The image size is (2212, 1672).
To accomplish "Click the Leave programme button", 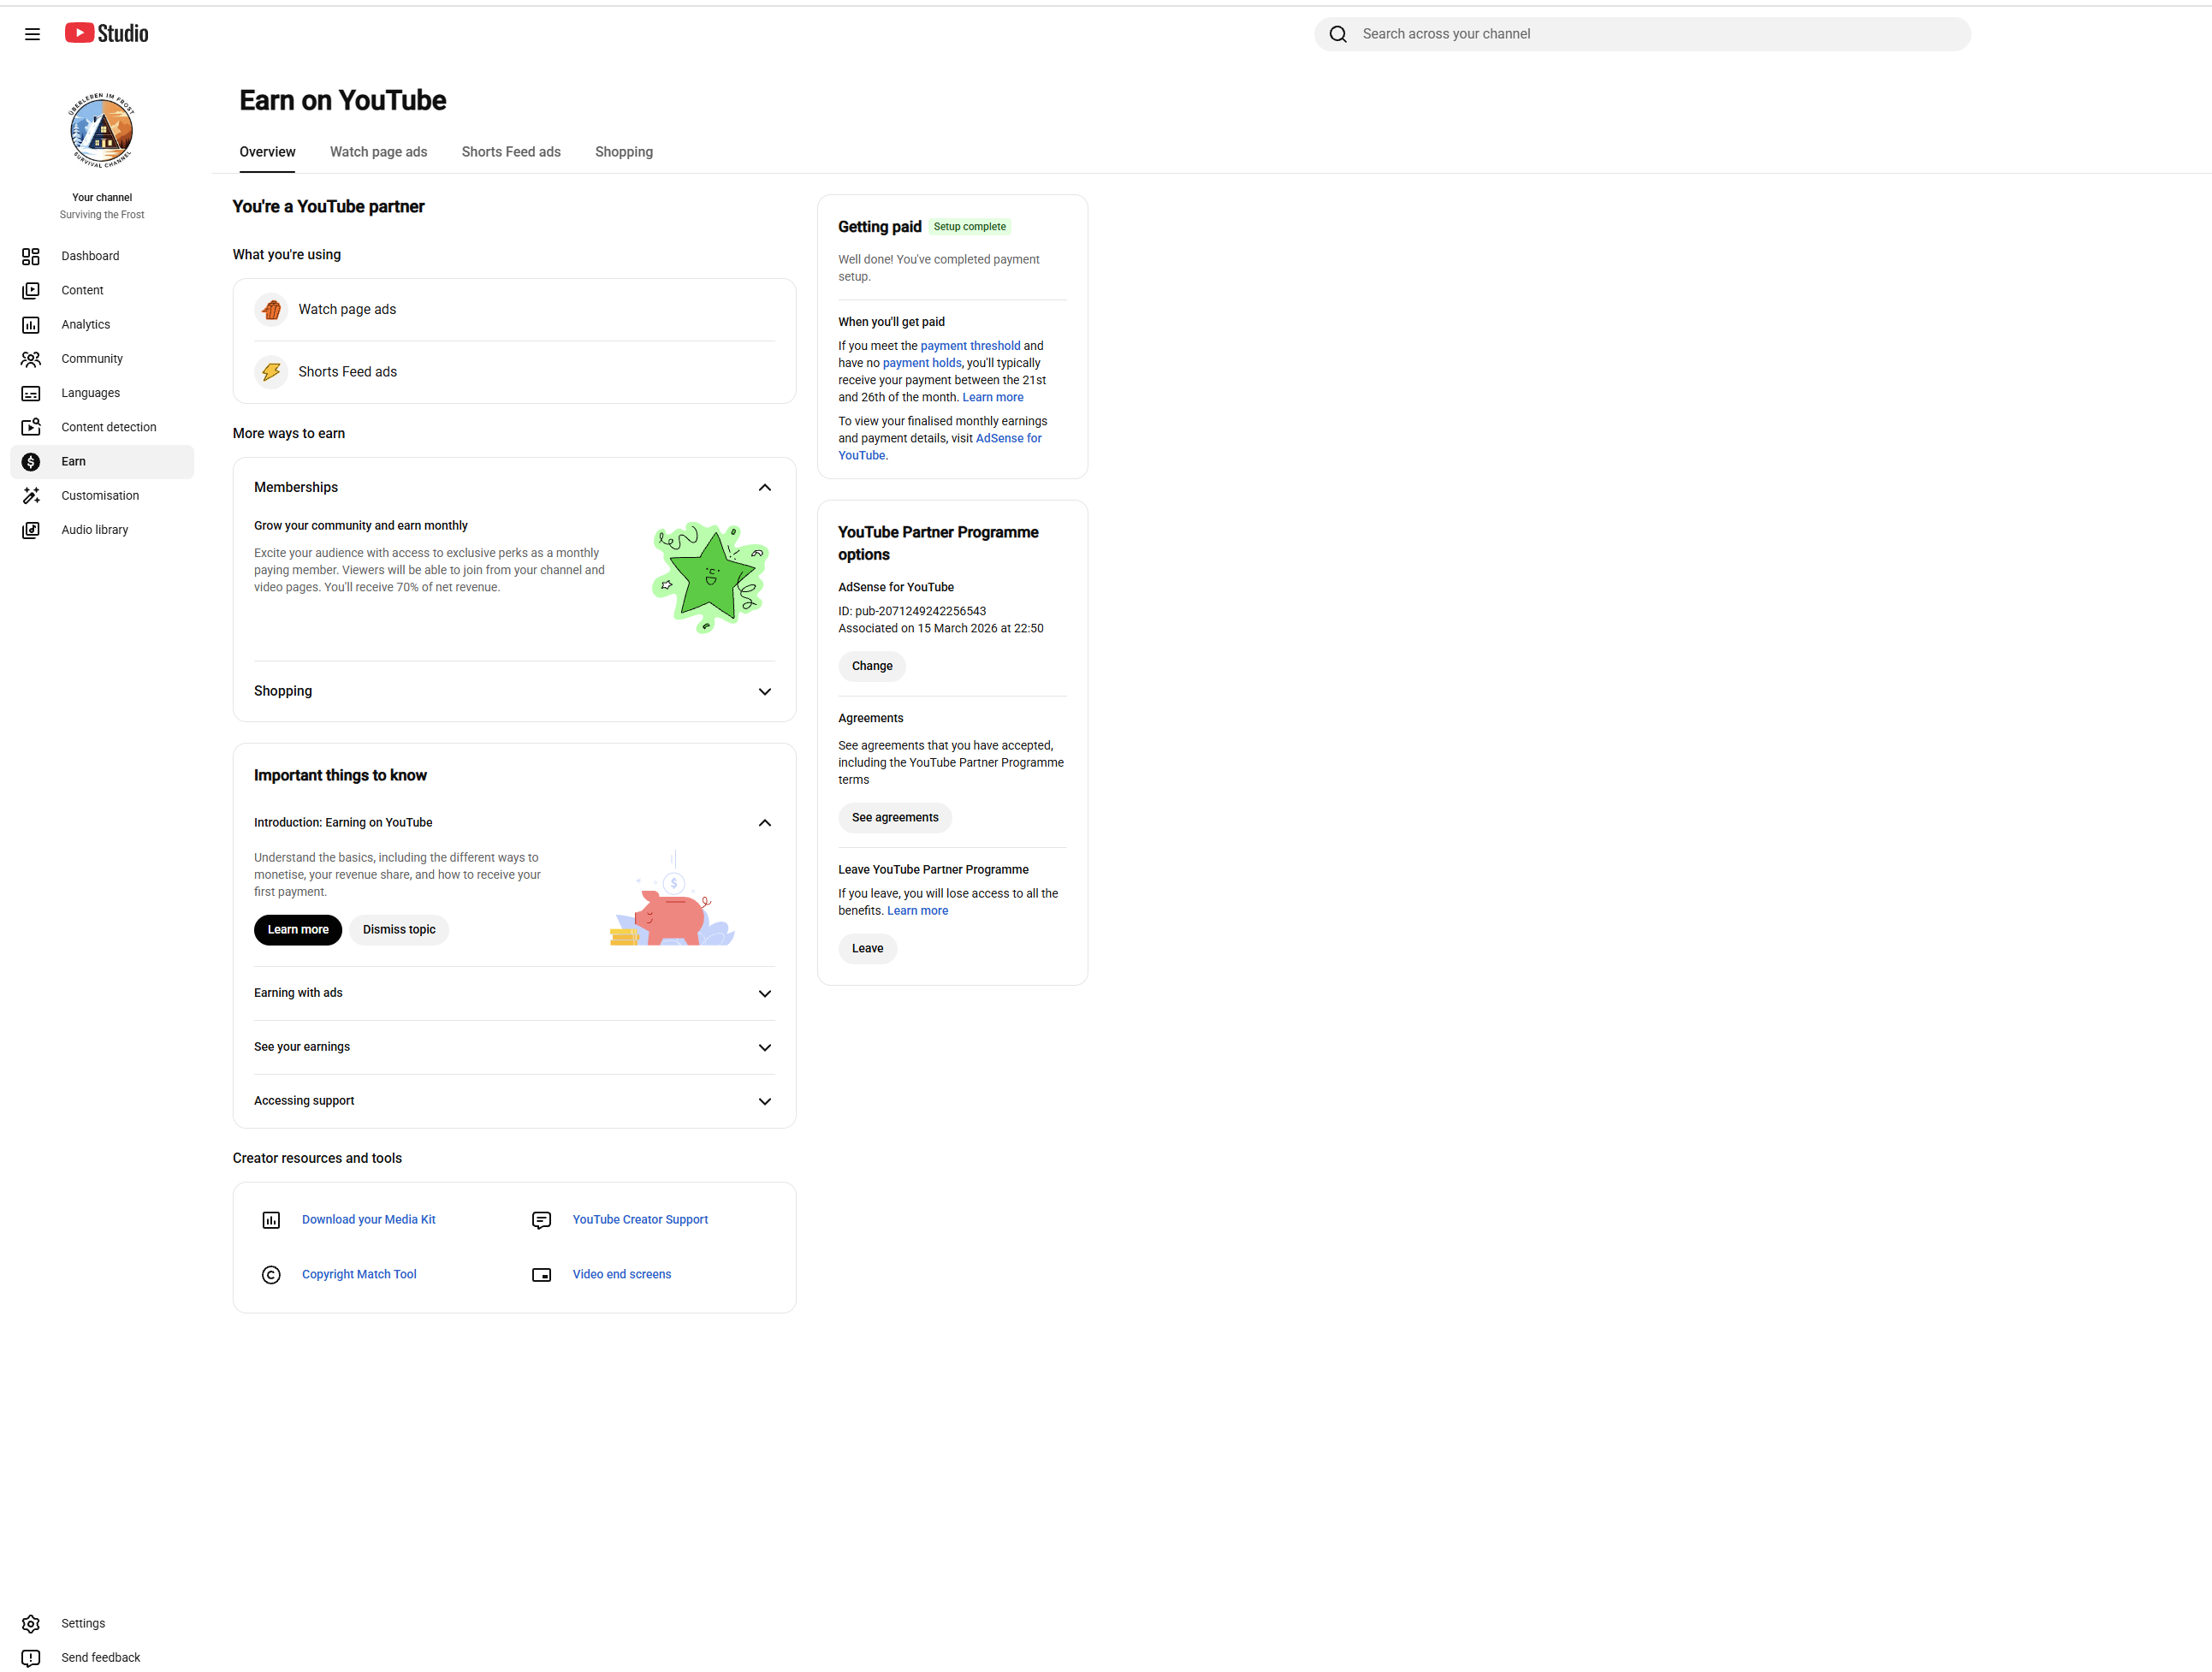I will pyautogui.click(x=867, y=949).
